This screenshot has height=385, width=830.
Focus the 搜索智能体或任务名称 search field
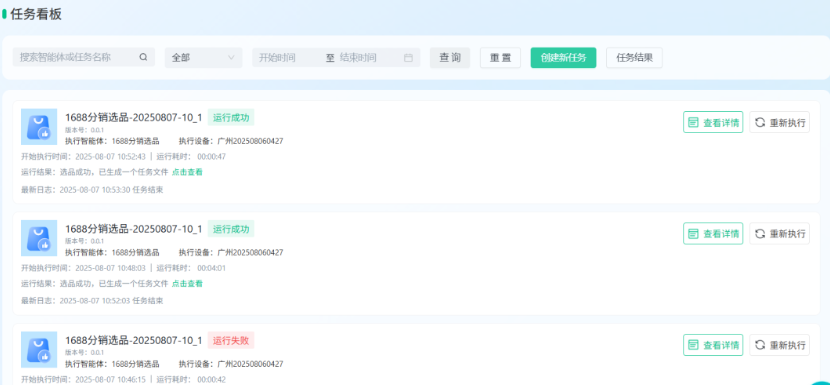pos(84,57)
